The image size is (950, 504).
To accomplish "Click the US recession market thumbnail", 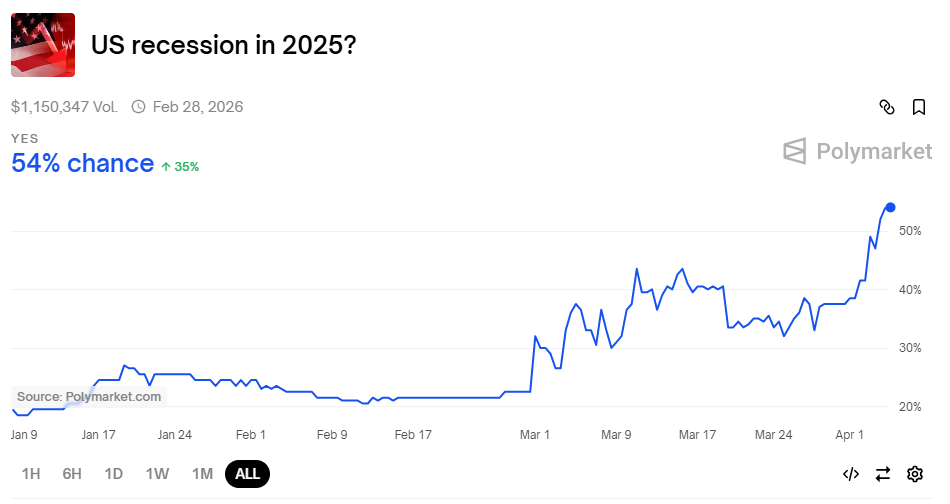I will tap(43, 45).
